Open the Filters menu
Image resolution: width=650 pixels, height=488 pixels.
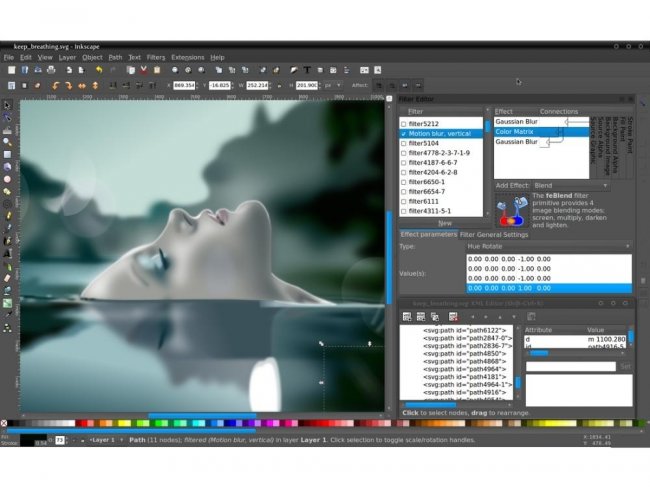(156, 57)
